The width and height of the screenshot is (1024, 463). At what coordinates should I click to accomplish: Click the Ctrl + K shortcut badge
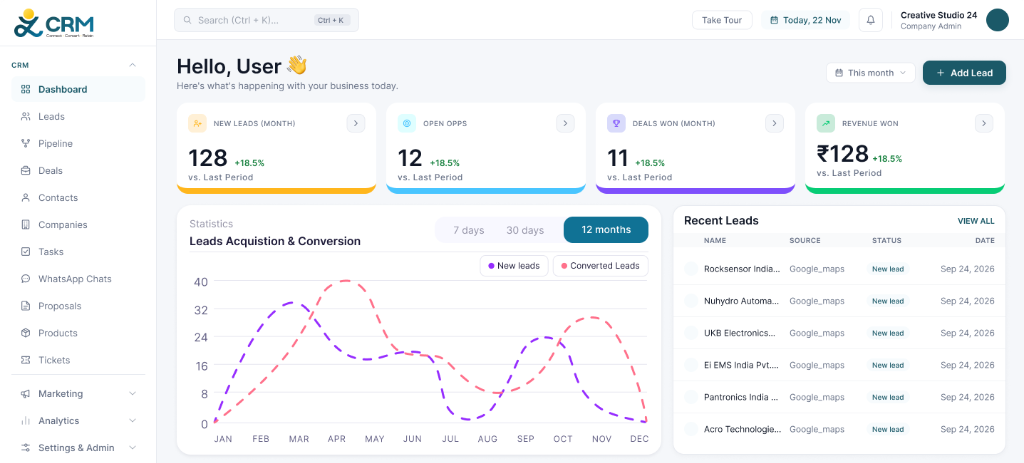click(x=332, y=20)
